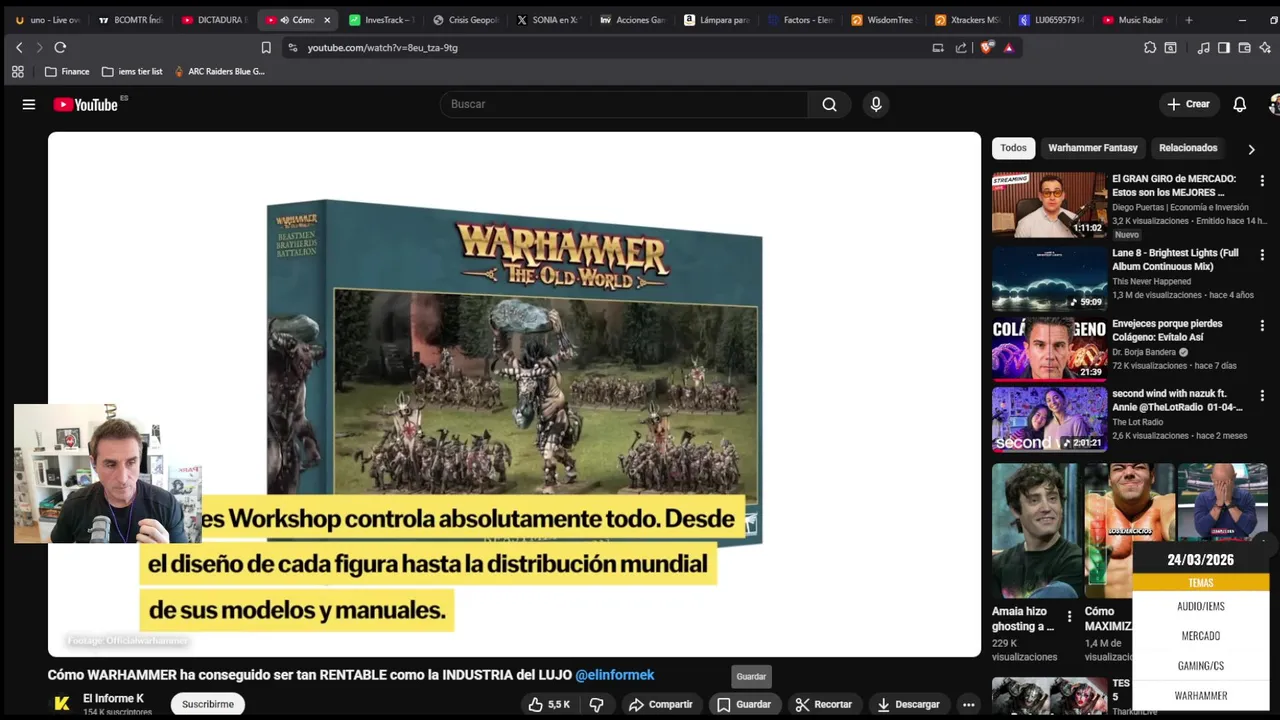Image resolution: width=1280 pixels, height=720 pixels.
Task: Open the media control music note icon
Action: tap(1203, 47)
